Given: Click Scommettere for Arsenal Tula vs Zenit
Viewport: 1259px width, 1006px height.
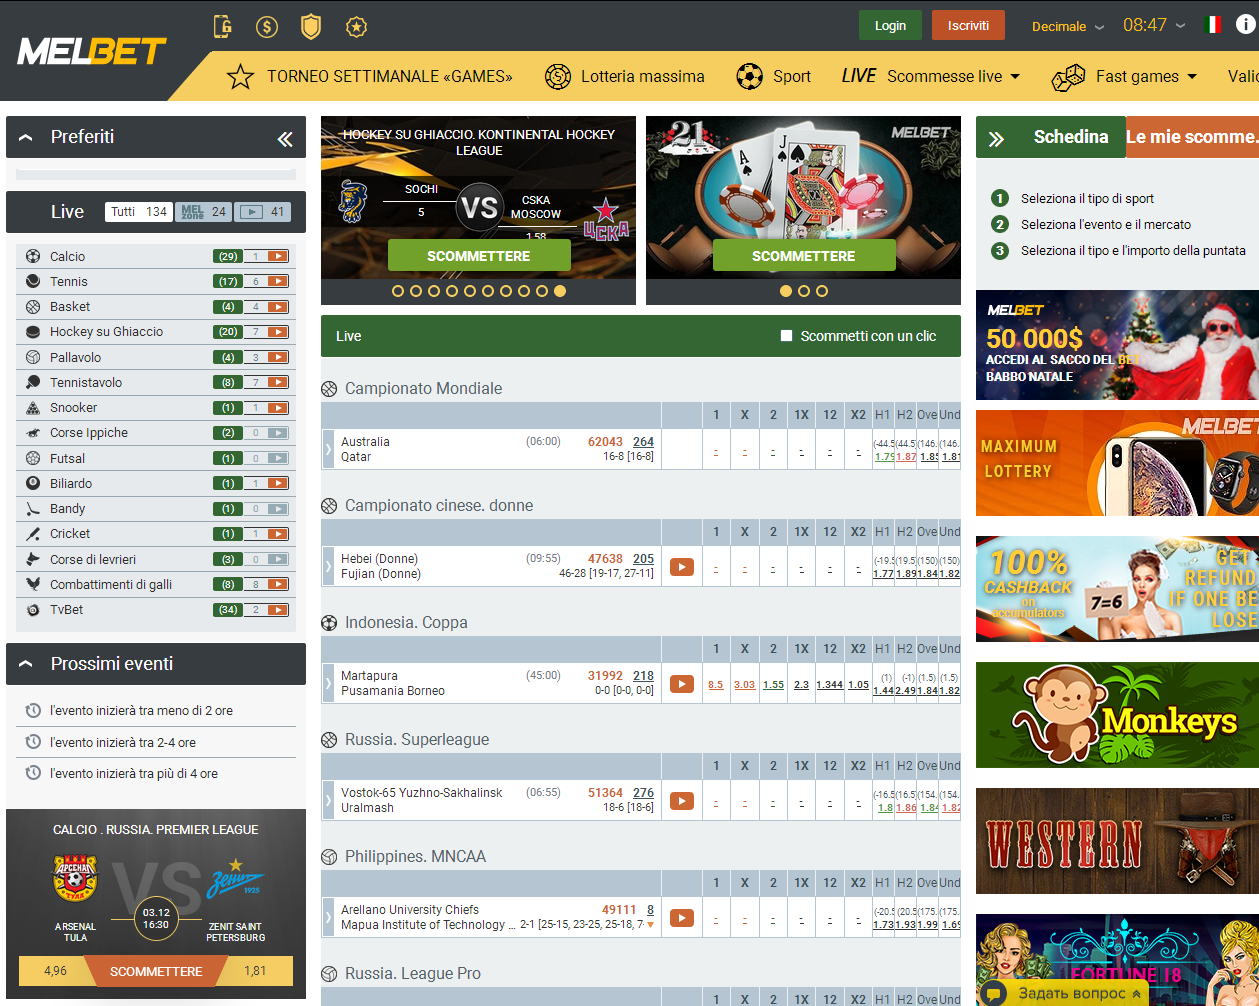Looking at the screenshot, I should [x=156, y=971].
